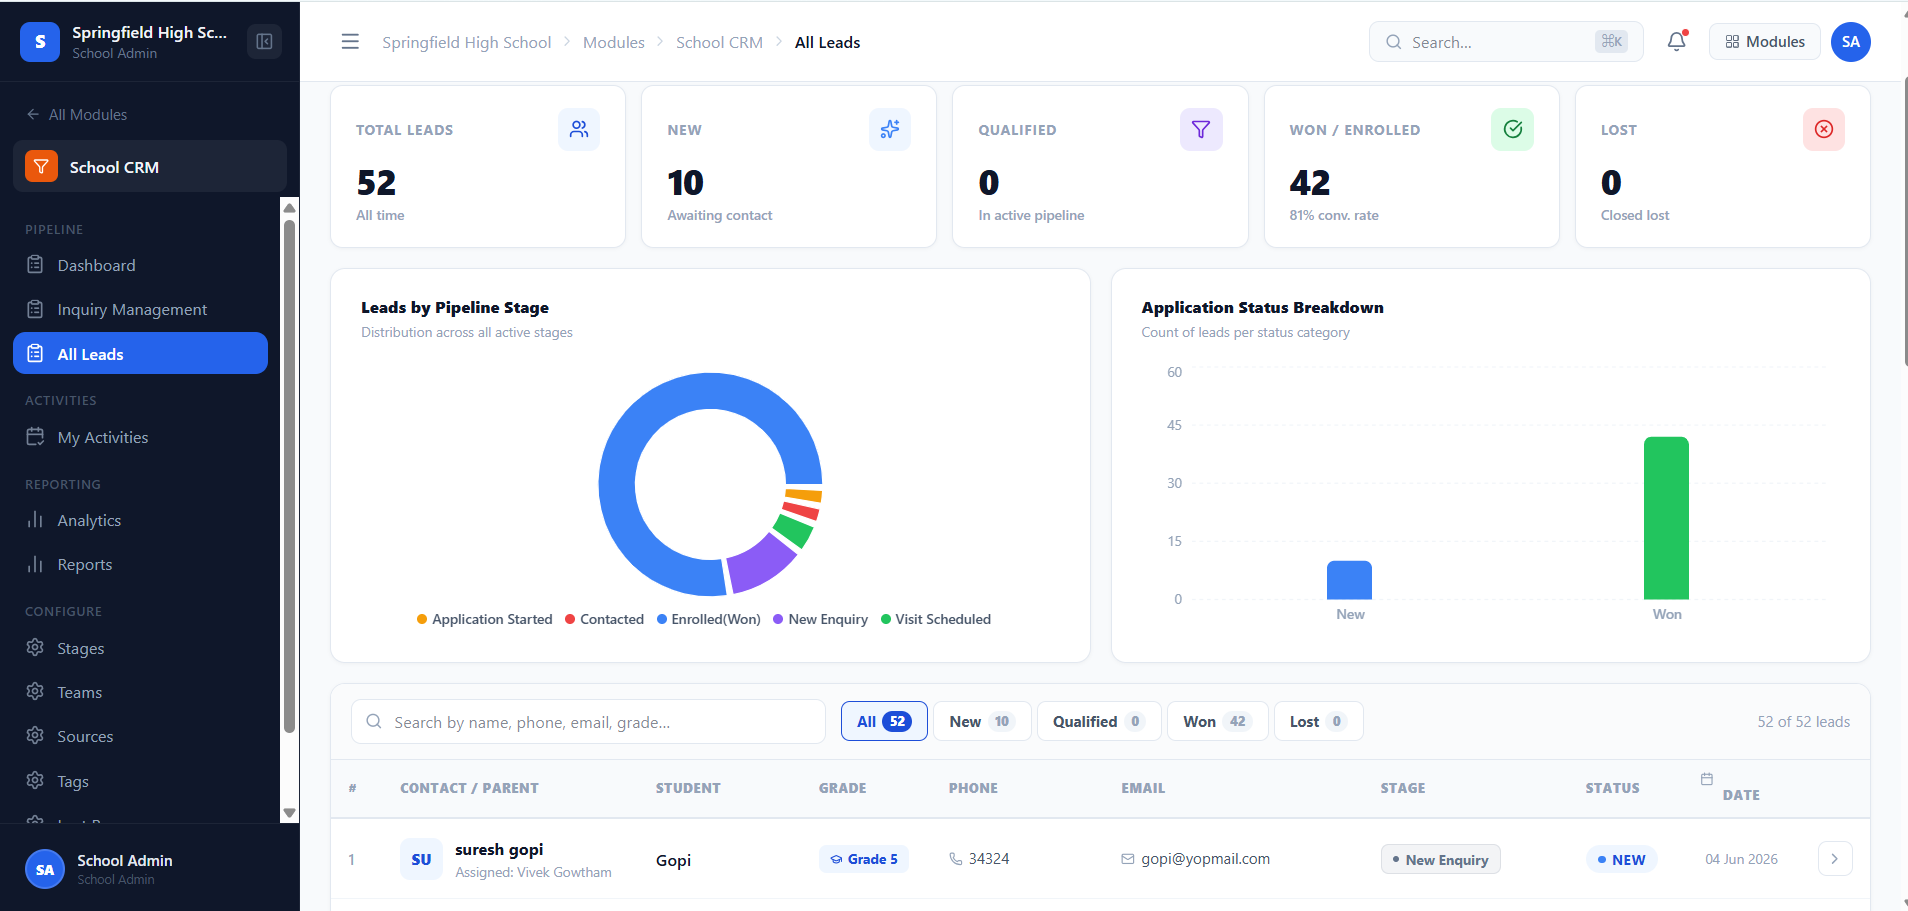
Task: Click the Stages gear icon
Action: [x=35, y=647]
